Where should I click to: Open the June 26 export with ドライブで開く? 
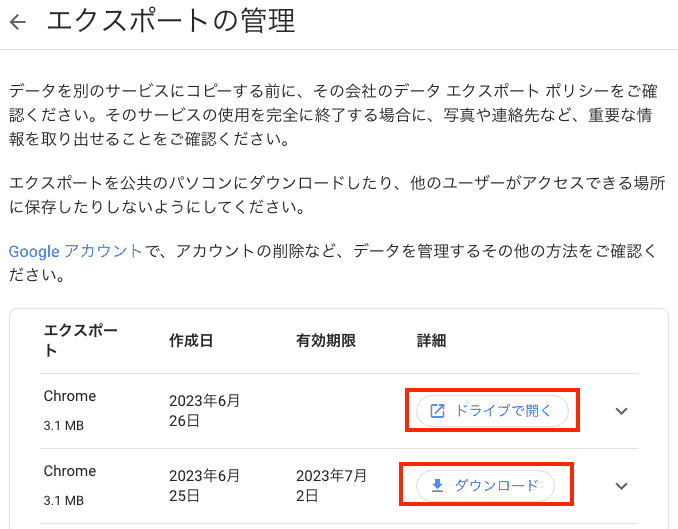pyautogui.click(x=492, y=410)
